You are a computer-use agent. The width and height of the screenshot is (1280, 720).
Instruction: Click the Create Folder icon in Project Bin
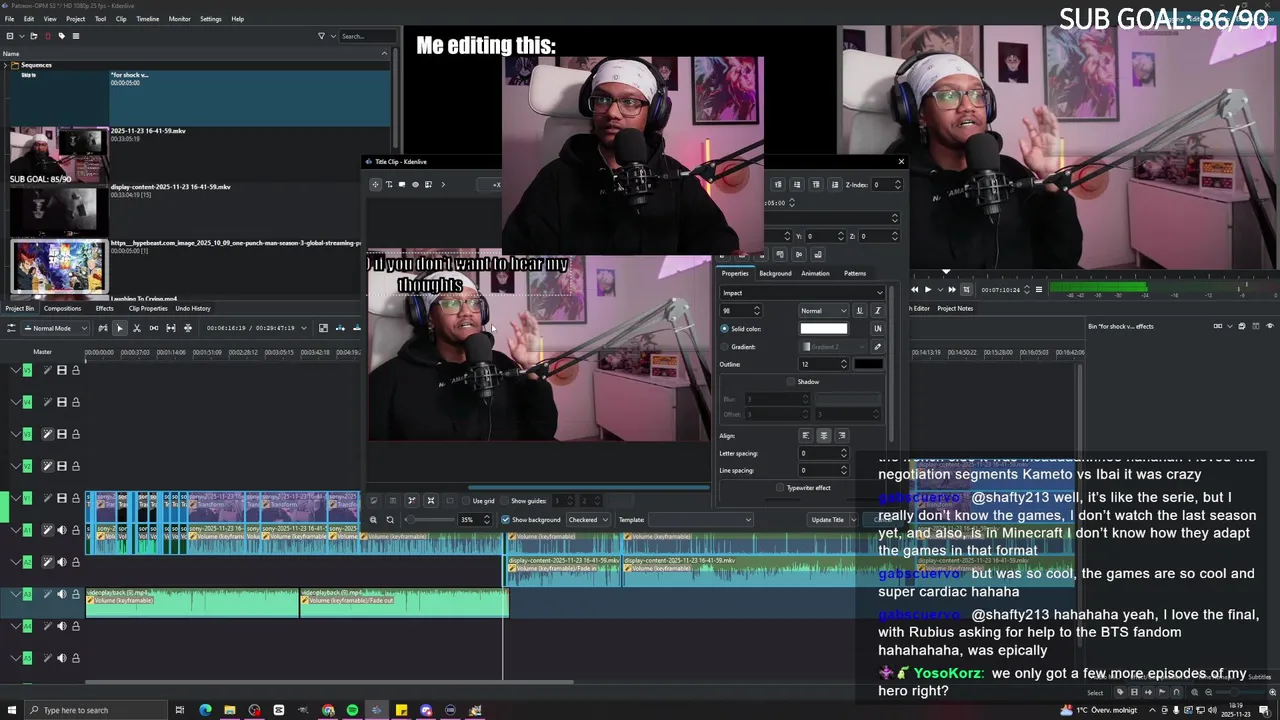pyautogui.click(x=34, y=36)
